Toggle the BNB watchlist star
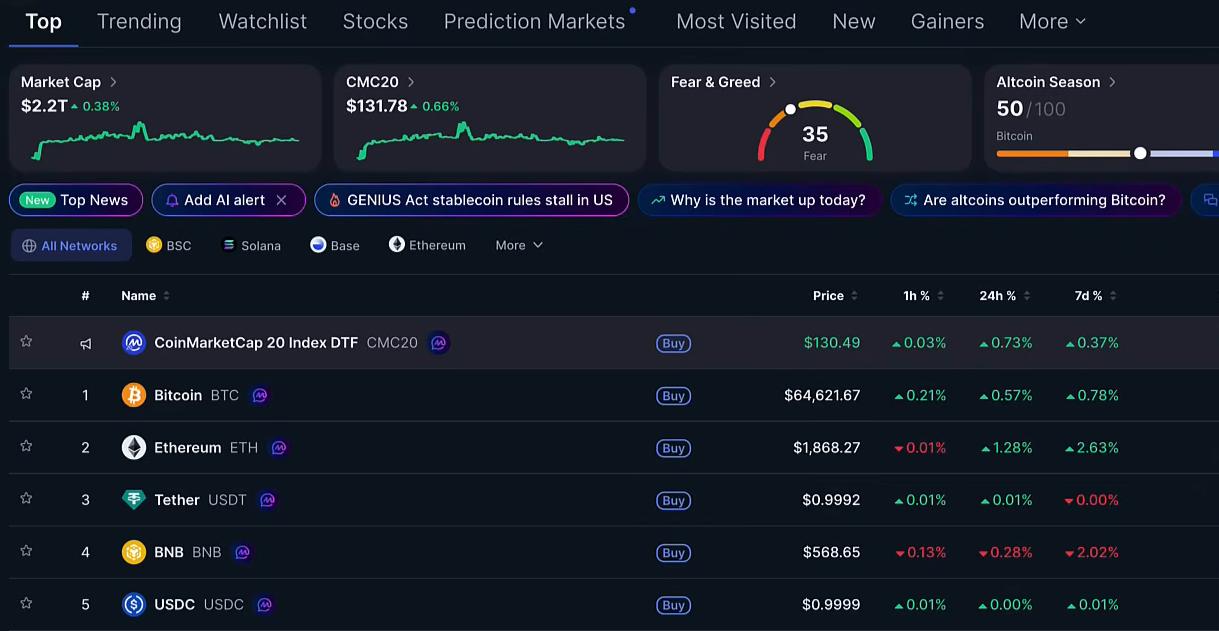 pos(26,551)
